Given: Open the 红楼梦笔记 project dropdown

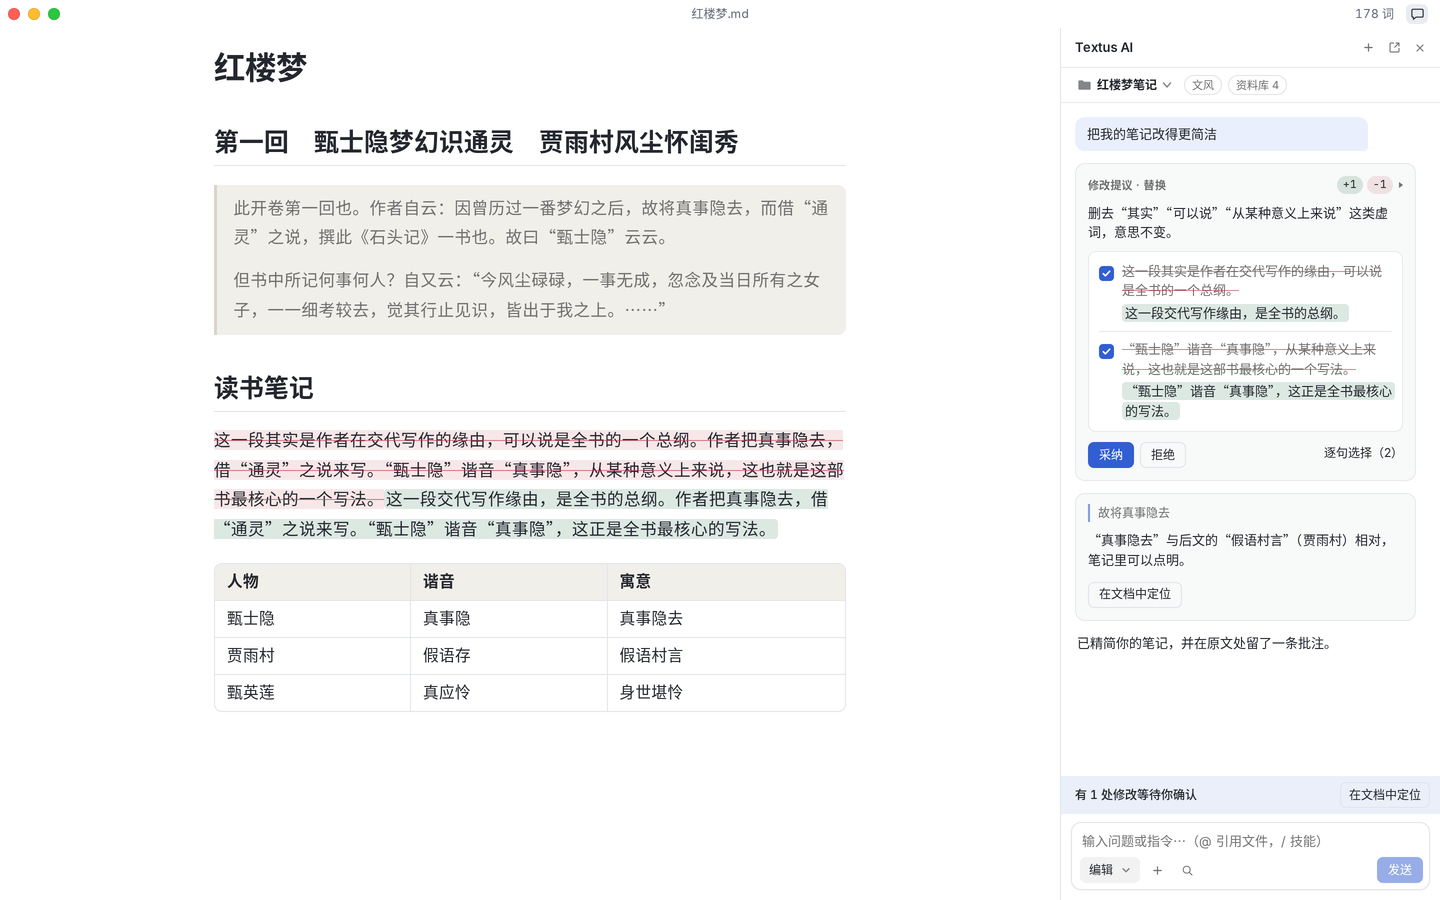Looking at the screenshot, I should pyautogui.click(x=1124, y=85).
